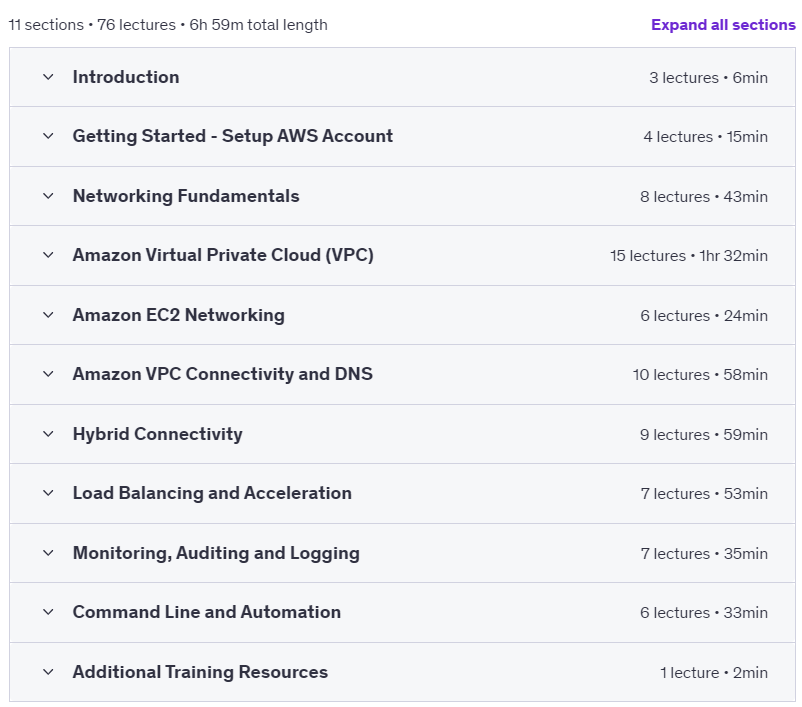Expand the Introduction section chevron

[x=48, y=77]
